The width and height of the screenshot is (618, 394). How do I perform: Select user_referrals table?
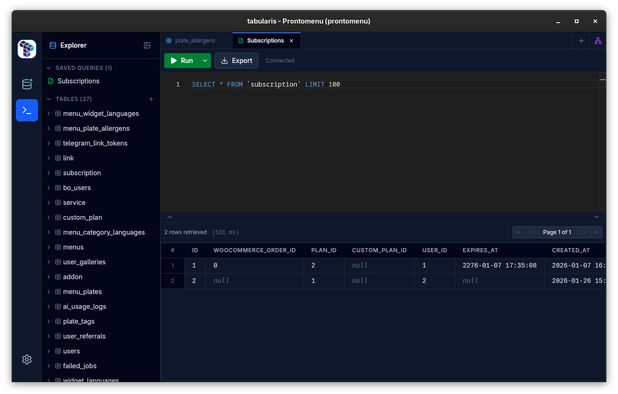click(84, 336)
